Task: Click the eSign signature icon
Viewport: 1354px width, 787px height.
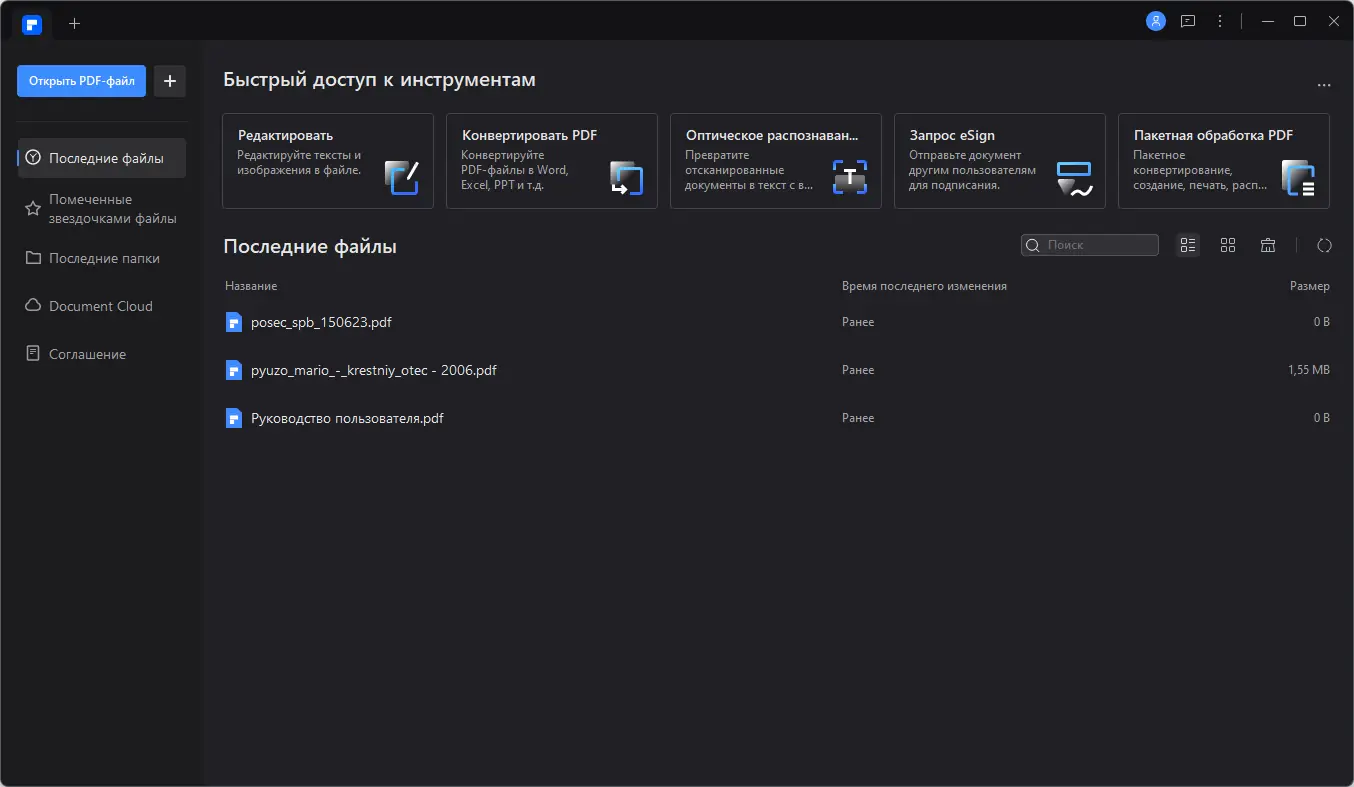Action: pyautogui.click(x=1074, y=178)
